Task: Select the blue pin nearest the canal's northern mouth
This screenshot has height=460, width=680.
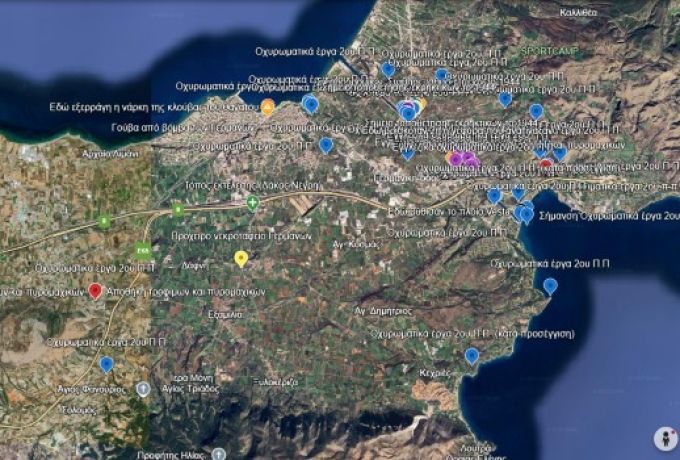Action: (x=388, y=69)
